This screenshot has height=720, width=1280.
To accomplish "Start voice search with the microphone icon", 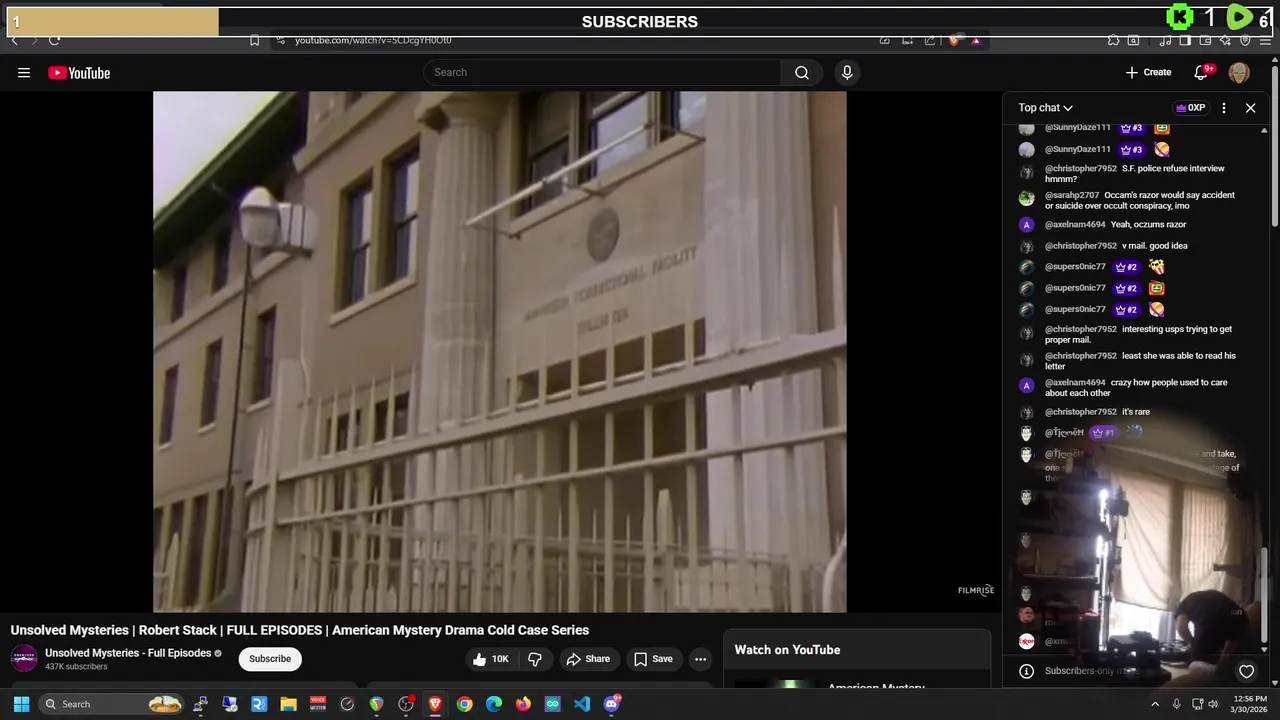I will tap(847, 72).
